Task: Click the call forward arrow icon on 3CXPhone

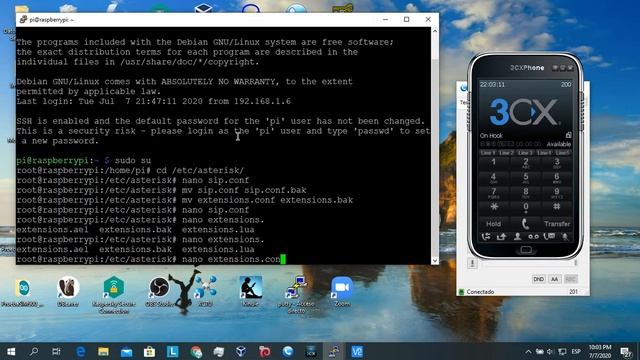Action: [x=501, y=236]
